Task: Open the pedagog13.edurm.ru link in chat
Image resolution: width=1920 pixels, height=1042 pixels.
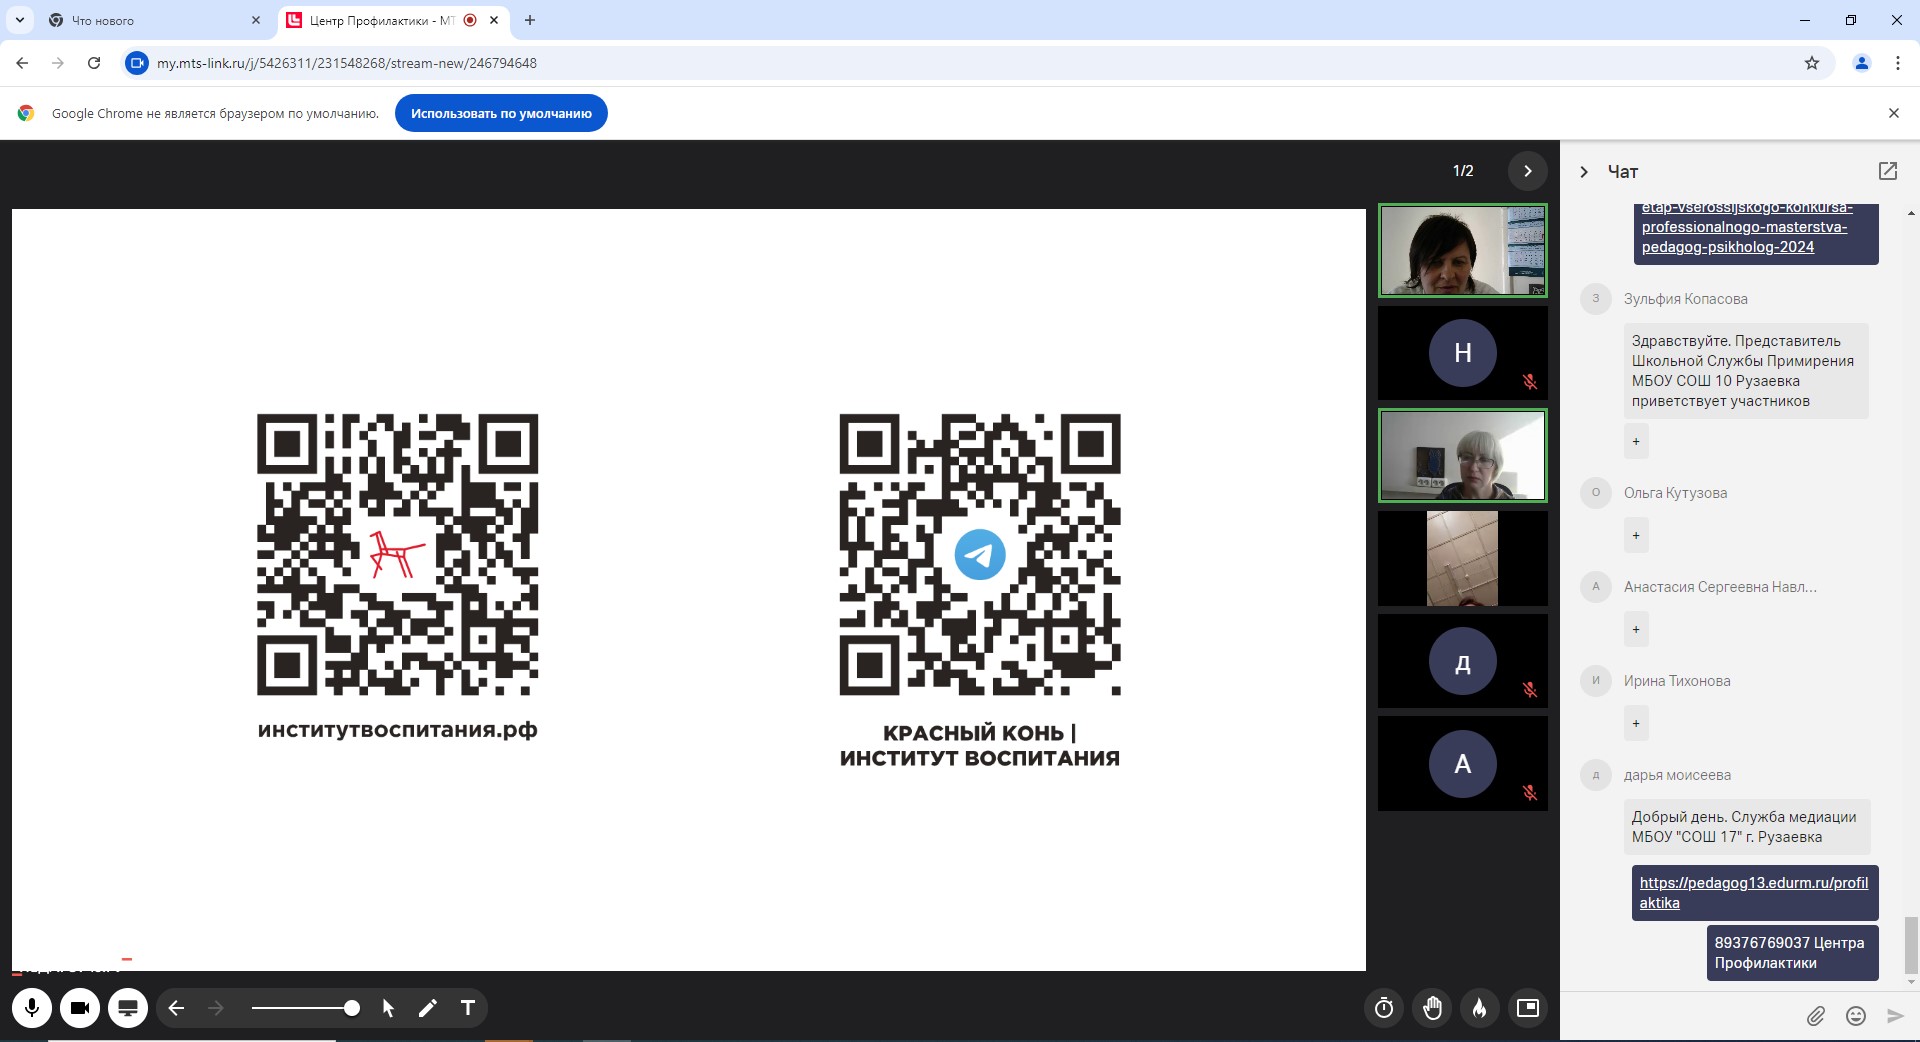Action: click(x=1754, y=893)
